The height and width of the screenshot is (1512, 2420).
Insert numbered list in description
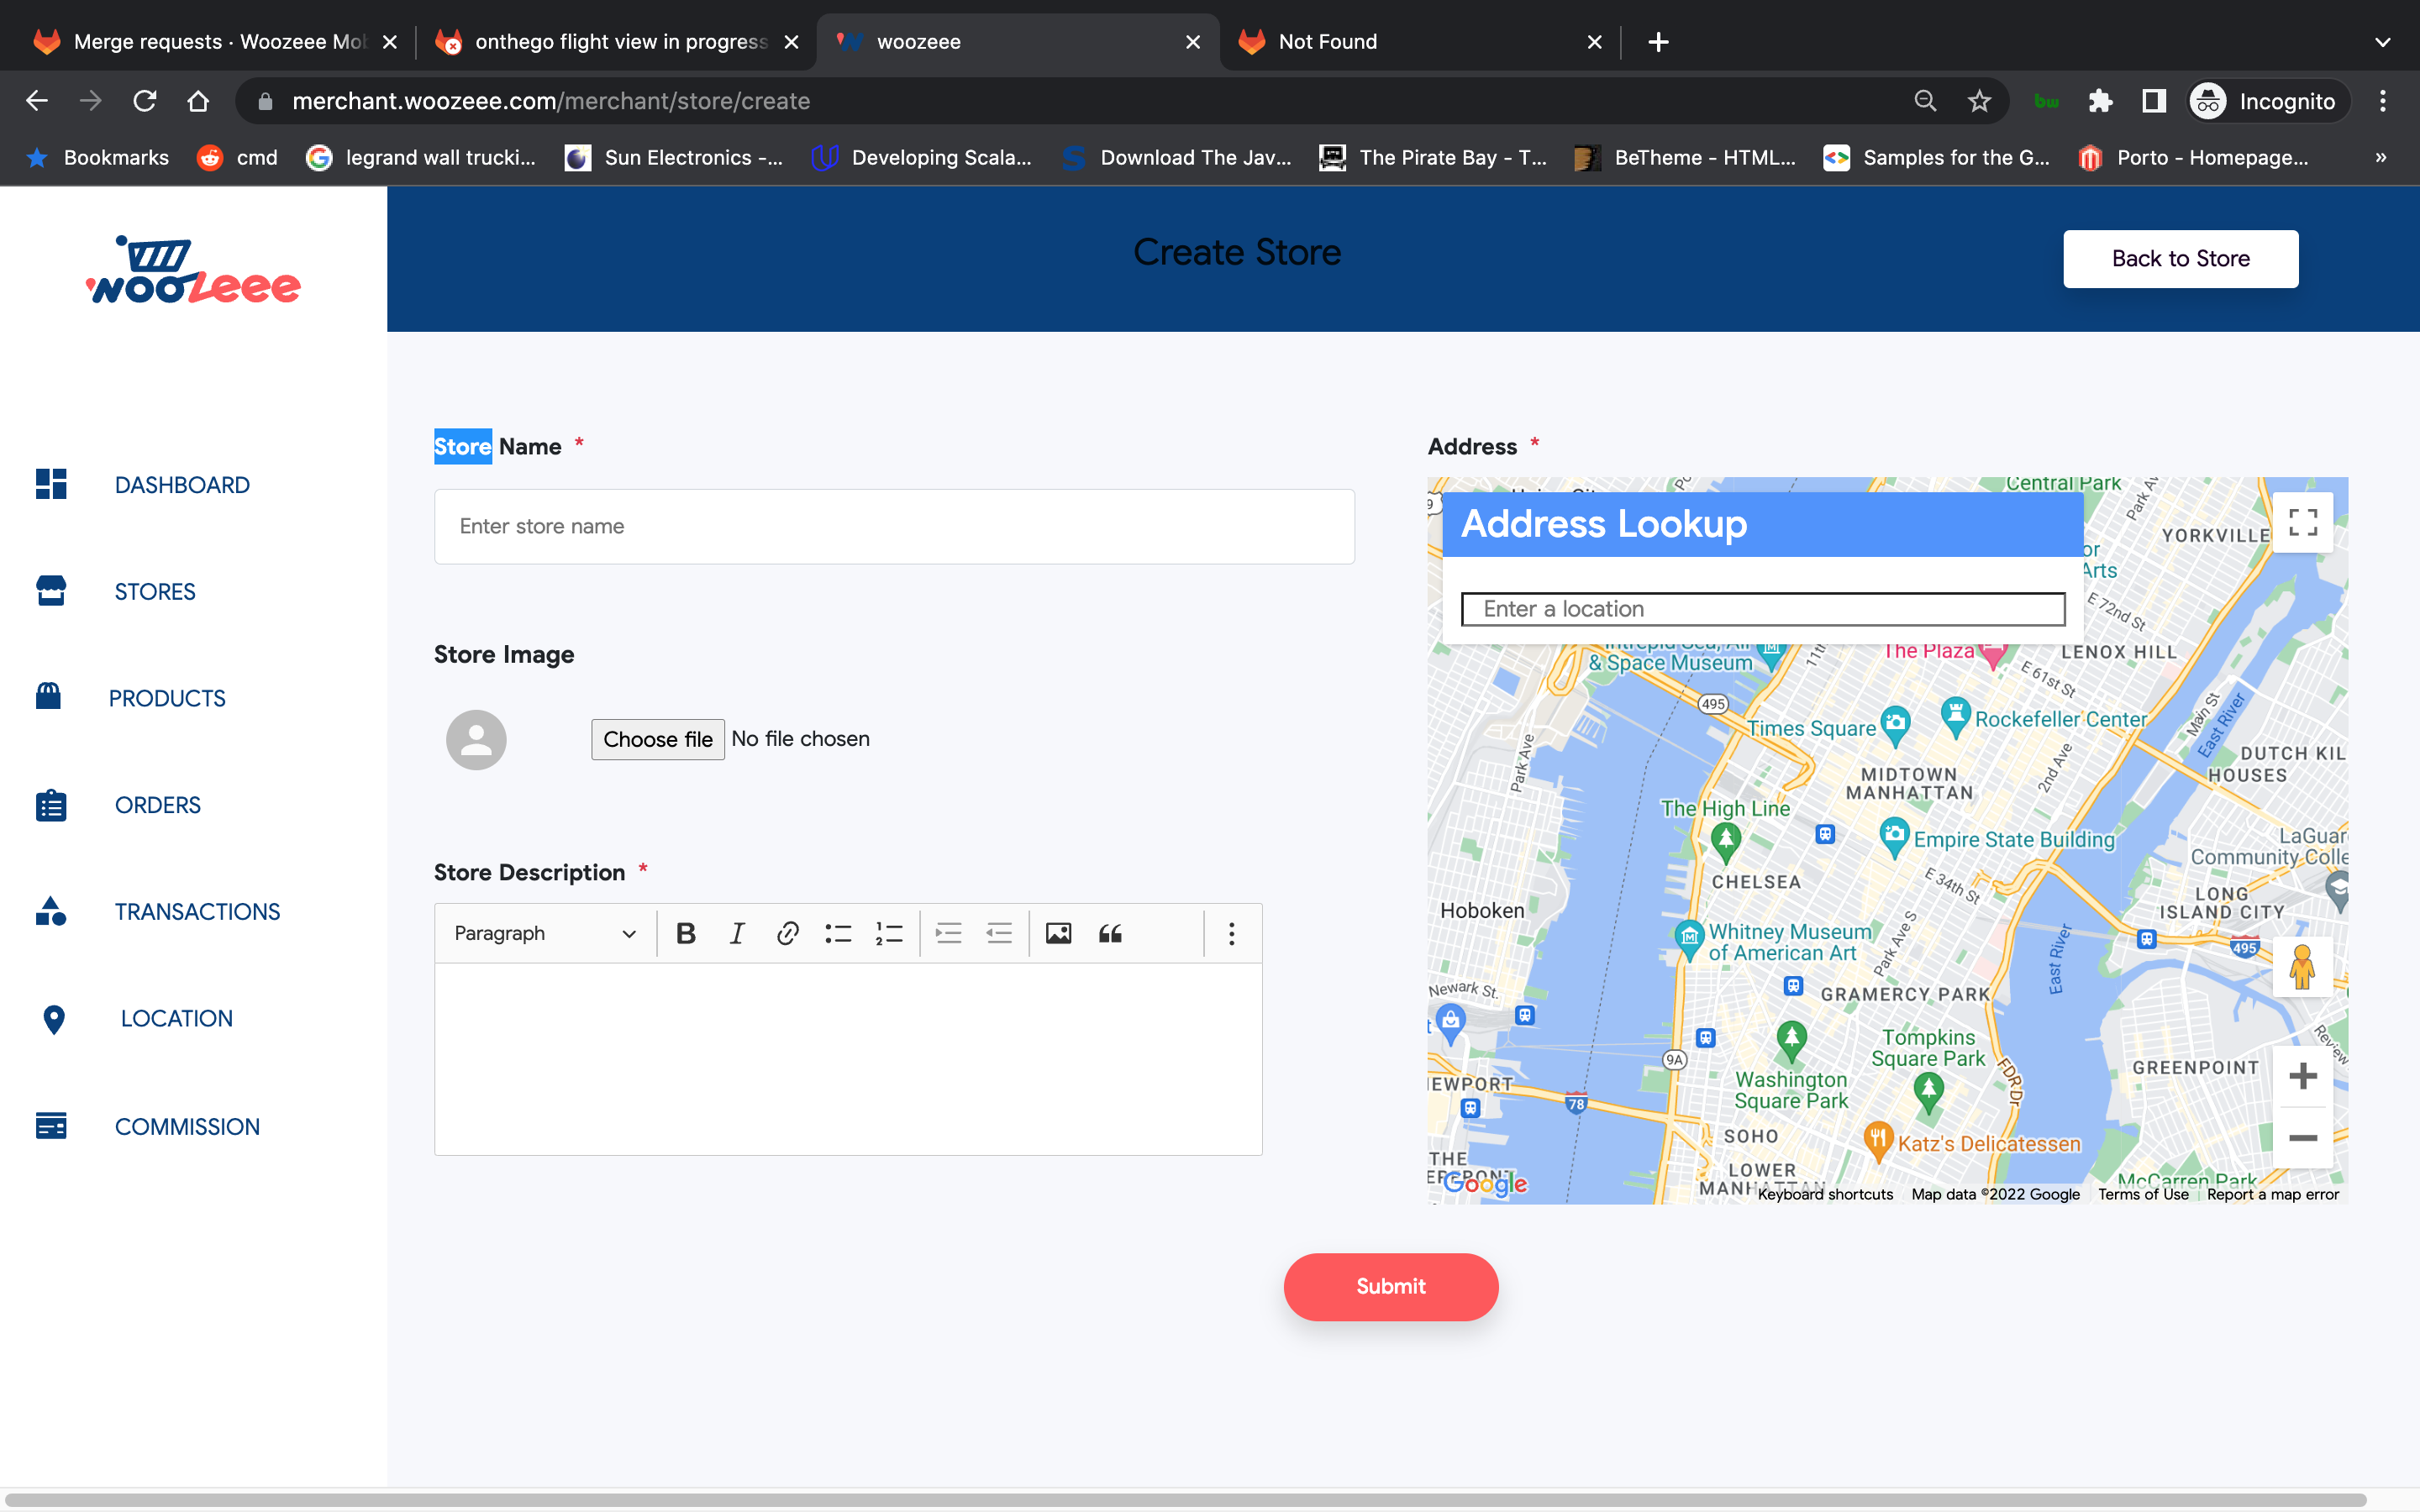[x=889, y=933]
